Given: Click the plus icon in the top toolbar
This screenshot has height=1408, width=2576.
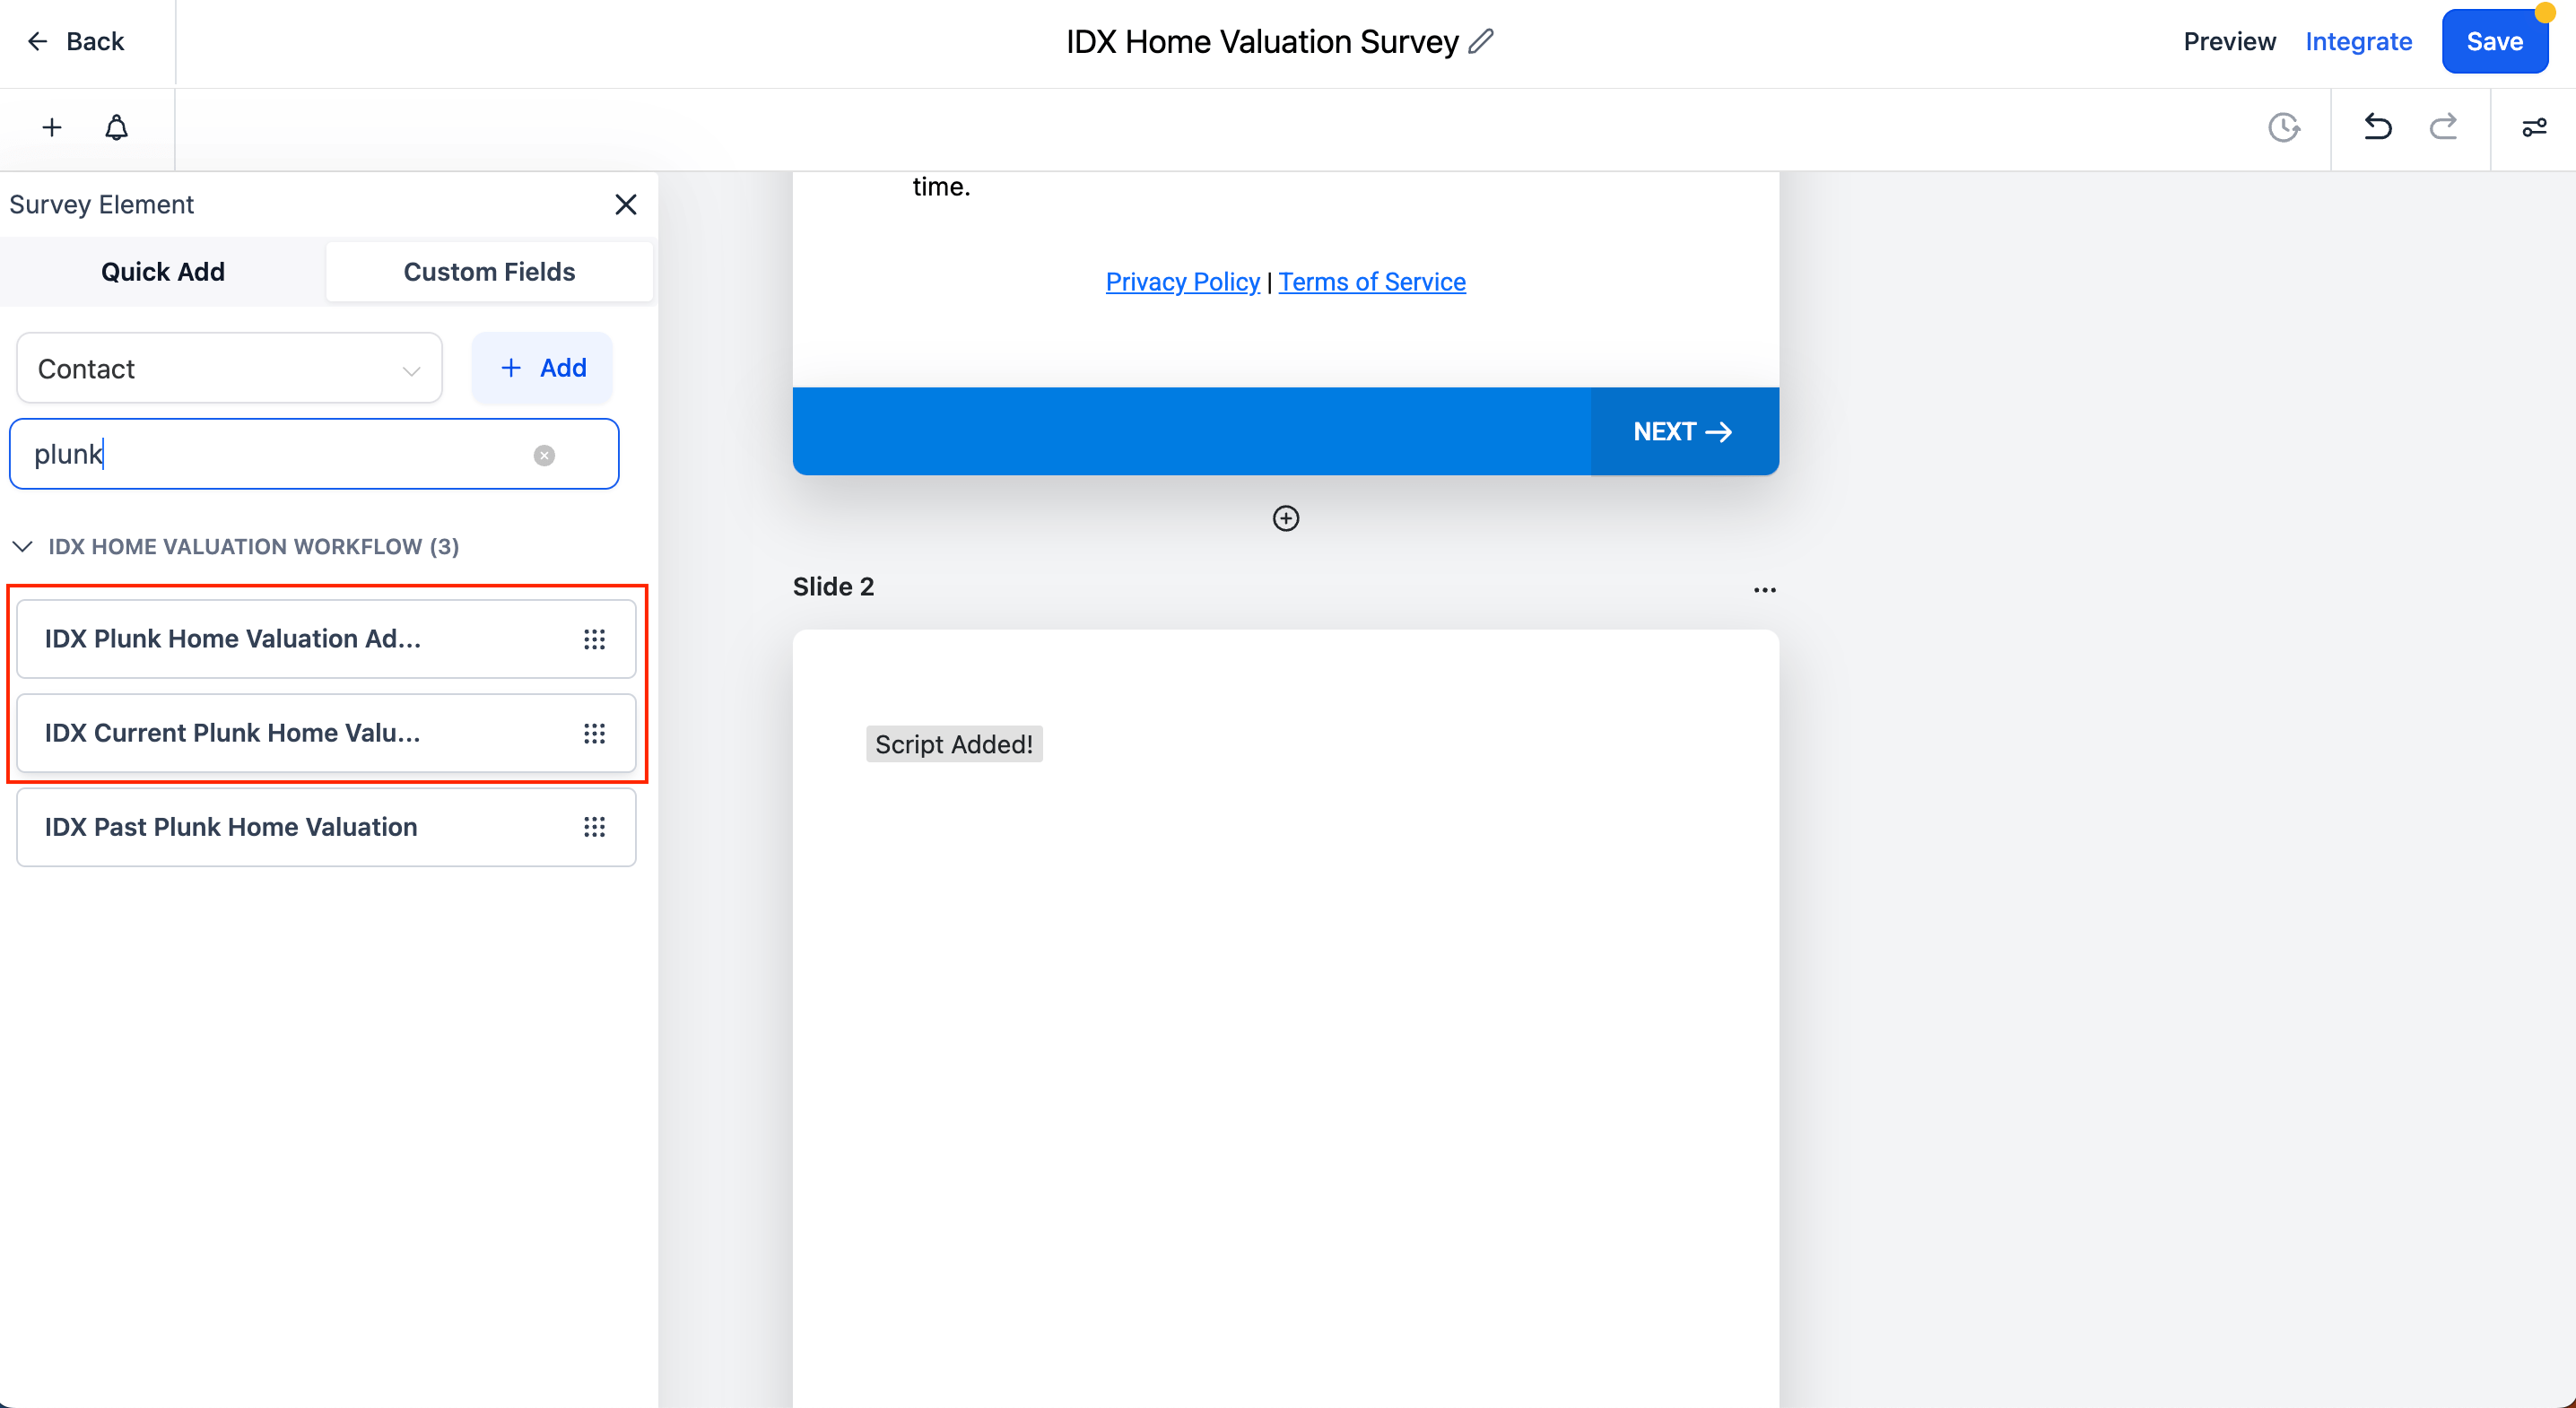Looking at the screenshot, I should (52, 128).
